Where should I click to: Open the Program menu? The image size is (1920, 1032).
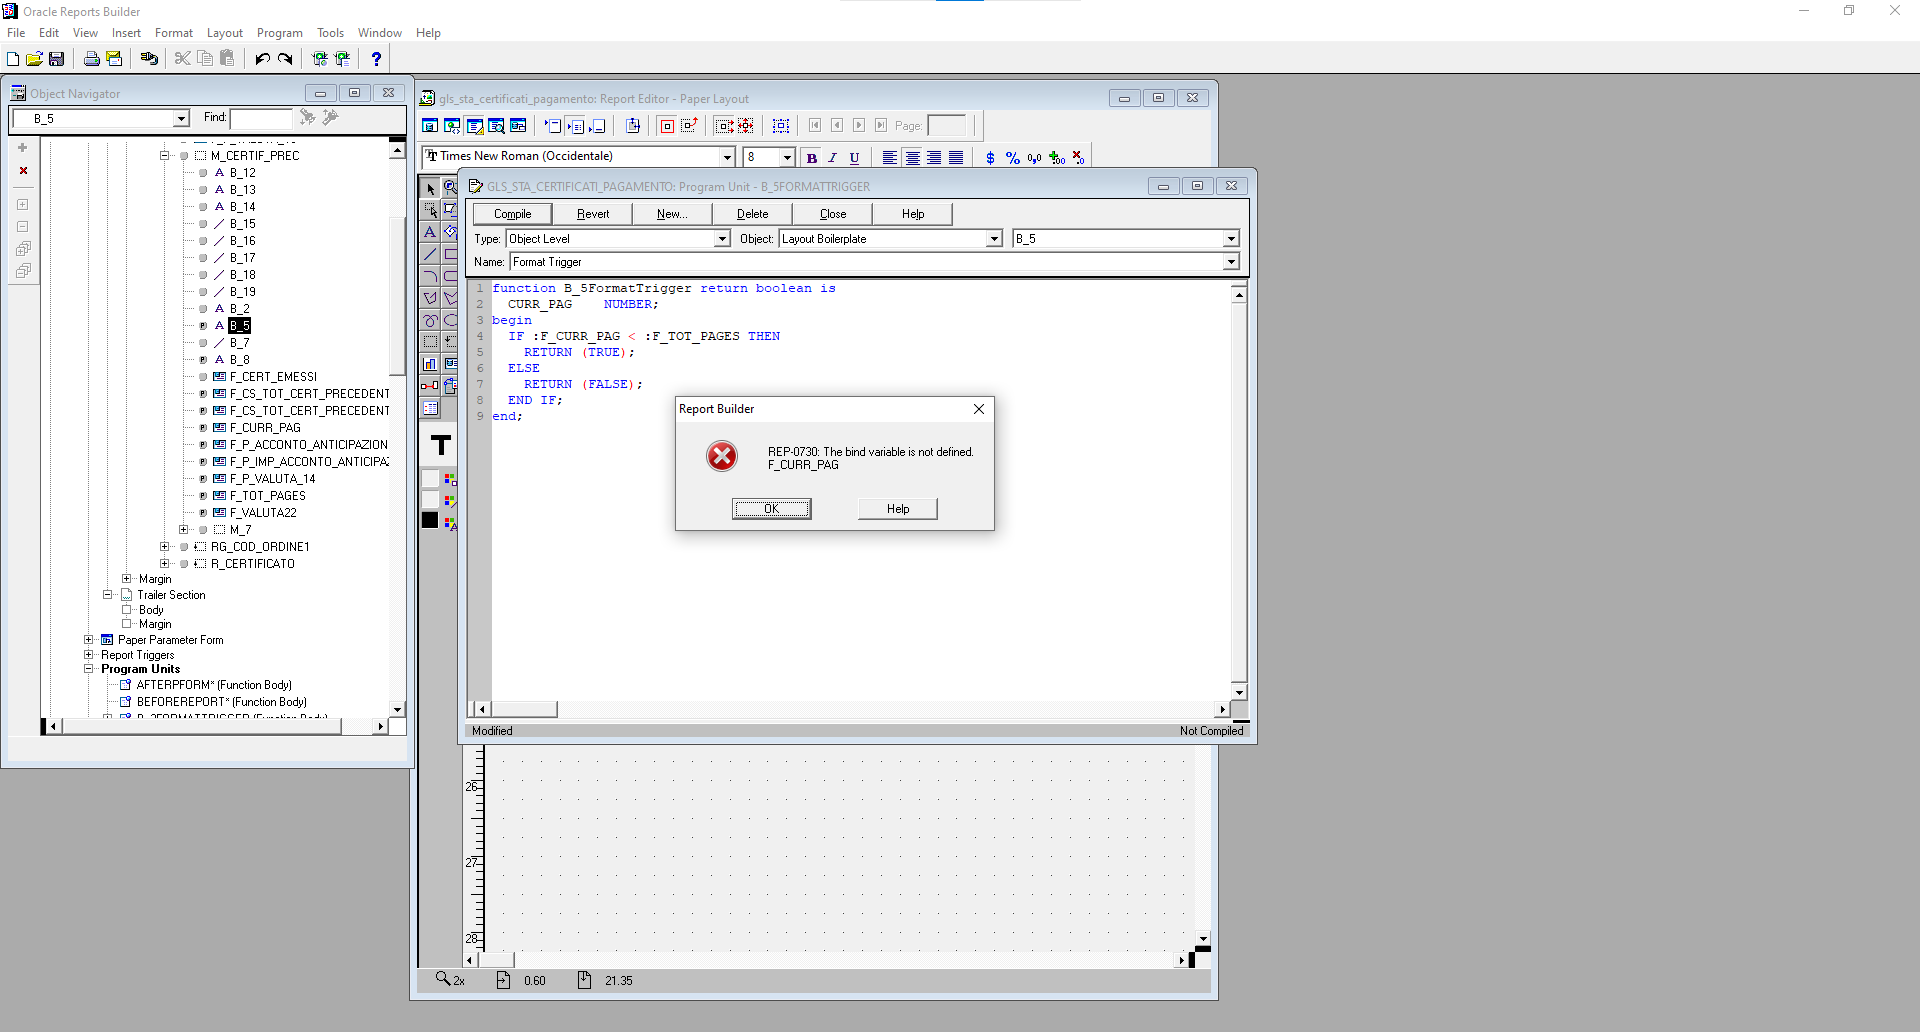point(279,33)
